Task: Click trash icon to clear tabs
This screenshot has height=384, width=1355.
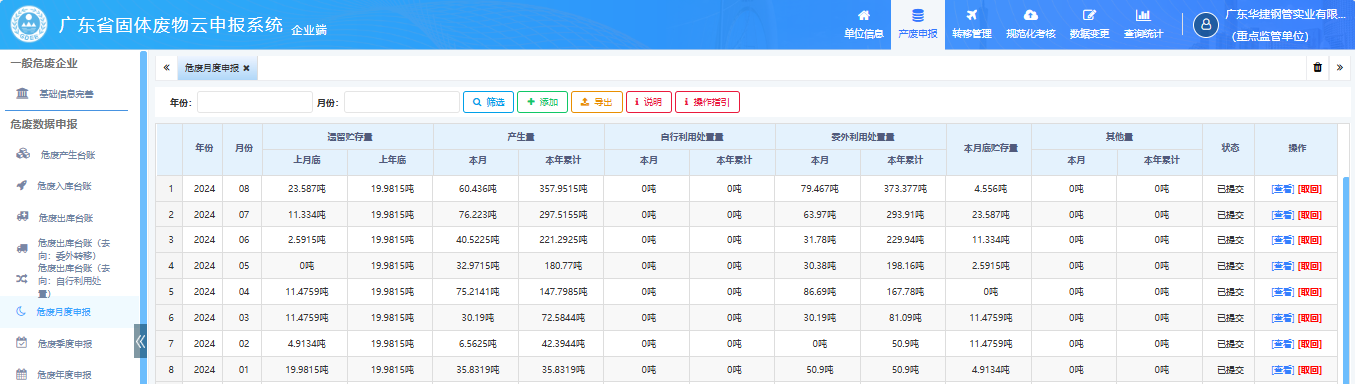Action: click(1317, 68)
